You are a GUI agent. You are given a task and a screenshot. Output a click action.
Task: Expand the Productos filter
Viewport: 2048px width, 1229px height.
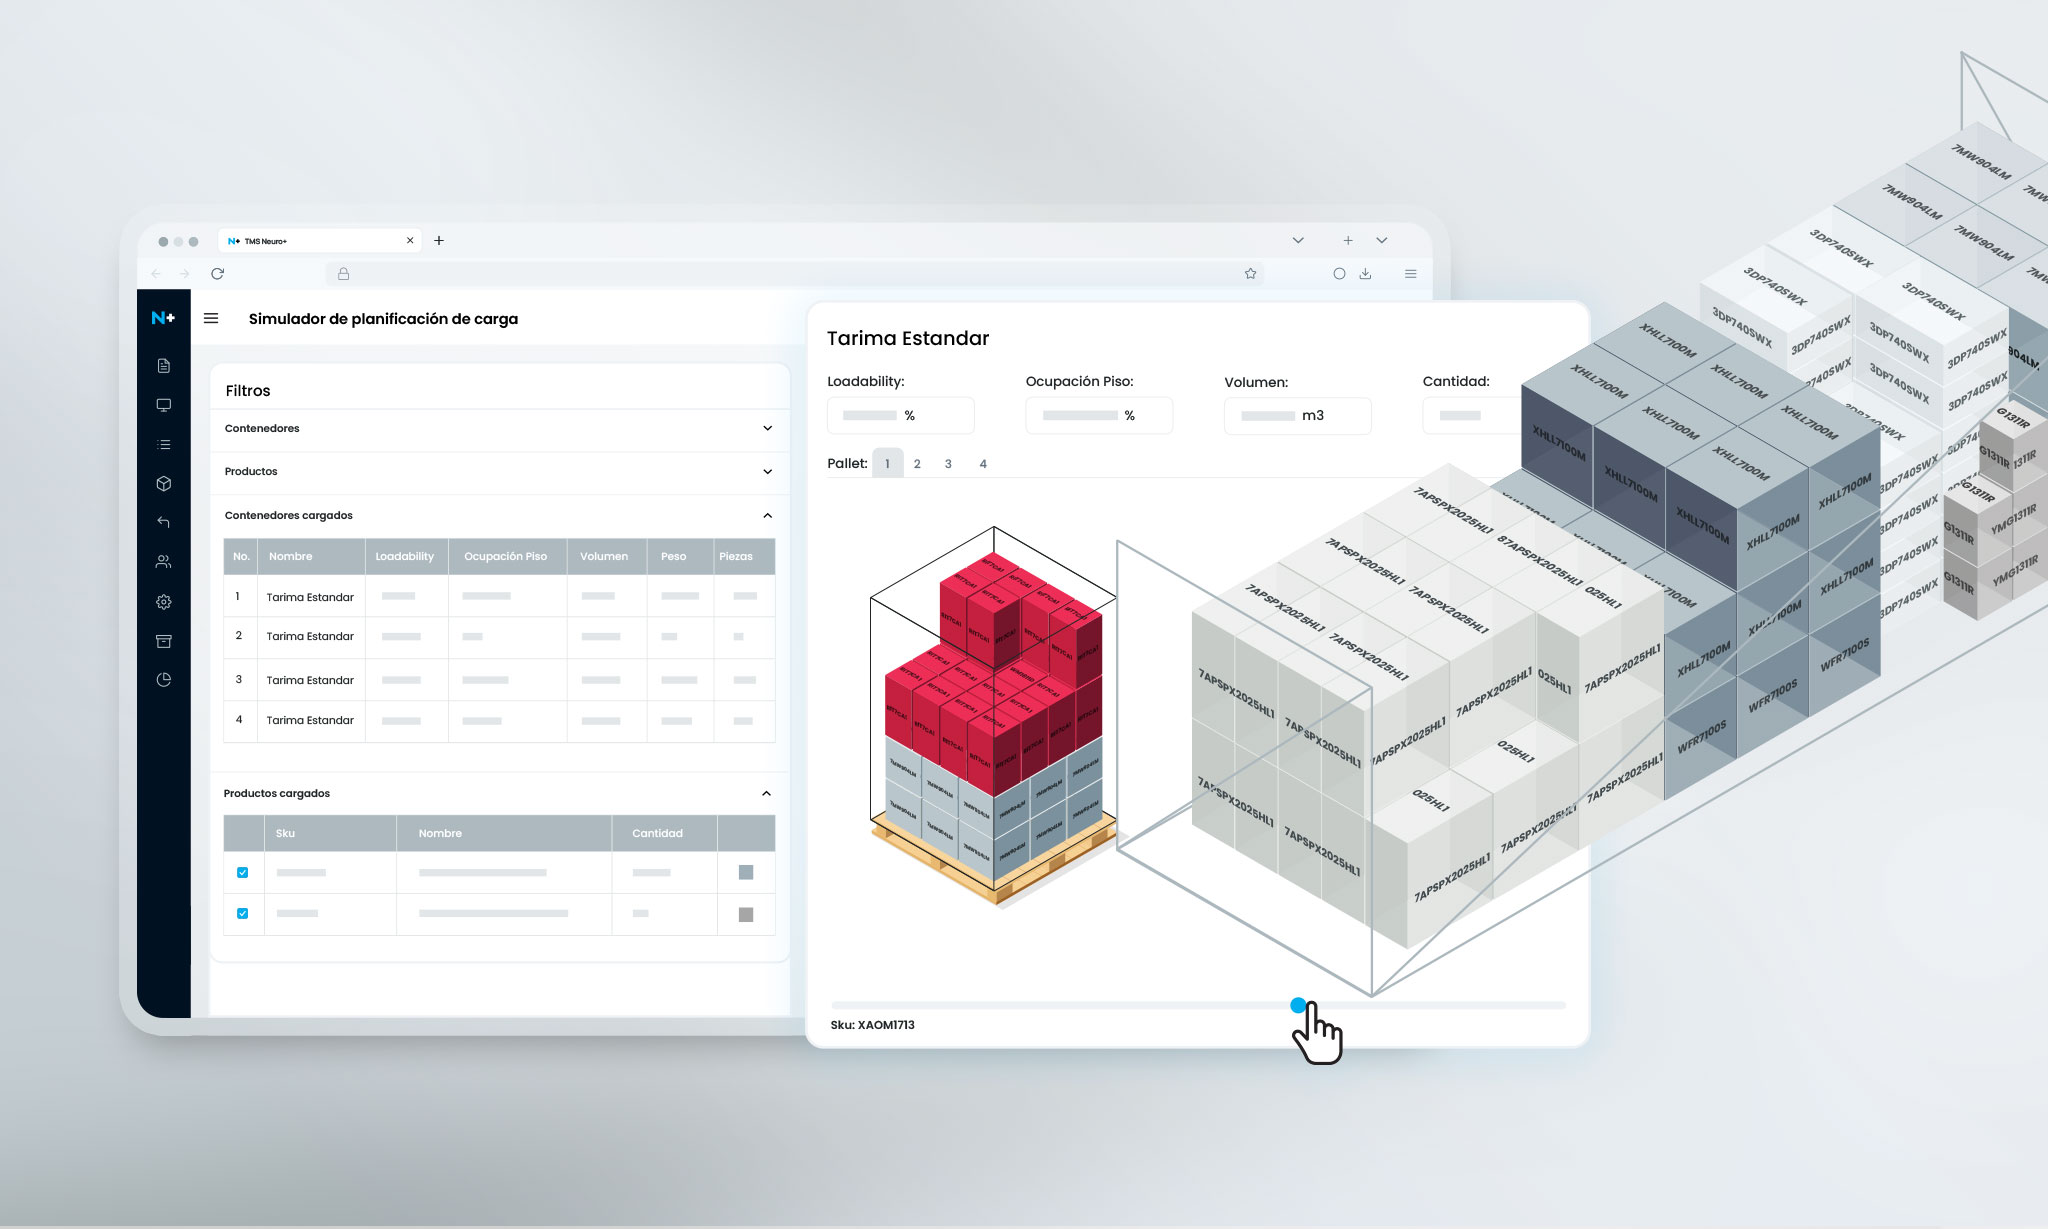(x=767, y=471)
